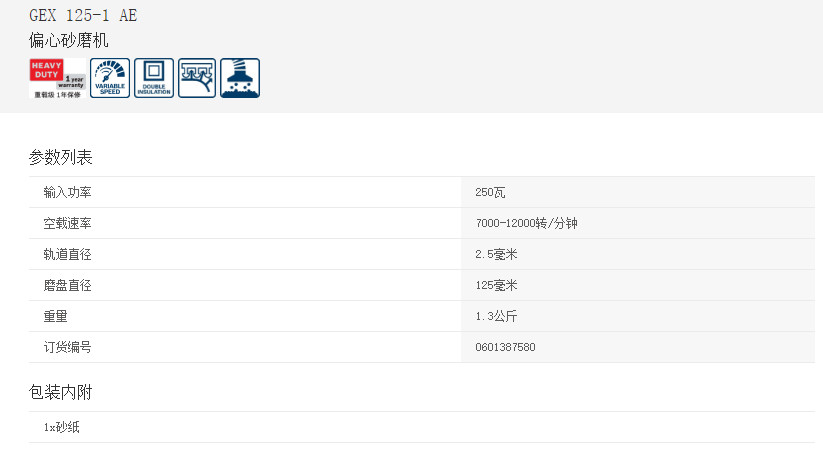823x463 pixels.
Task: Select the 空载速率 row label
Action: 67,223
